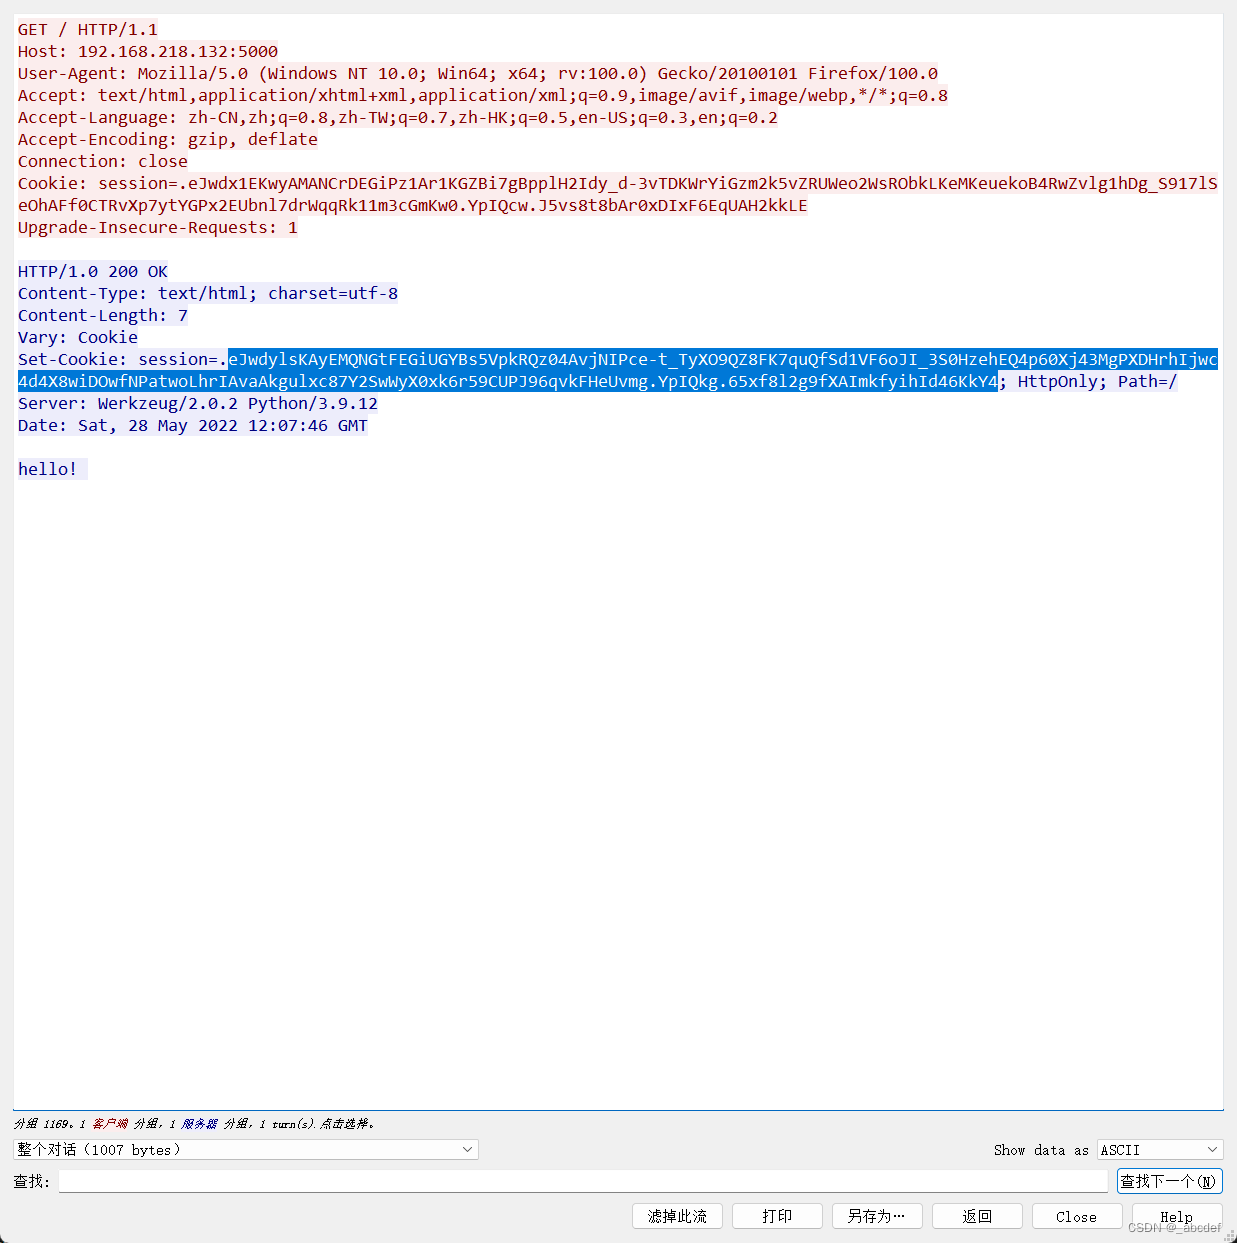1237x1243 pixels.
Task: Click the packet count status text below stream
Action: [x=195, y=1124]
